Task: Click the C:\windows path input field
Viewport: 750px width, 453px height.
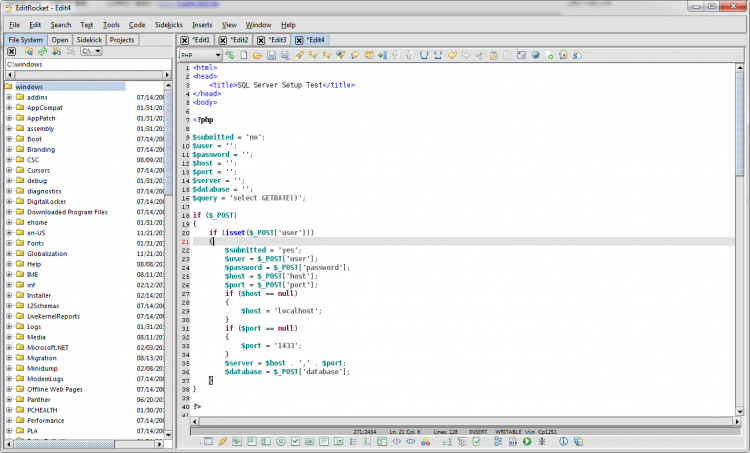Action: coord(85,65)
